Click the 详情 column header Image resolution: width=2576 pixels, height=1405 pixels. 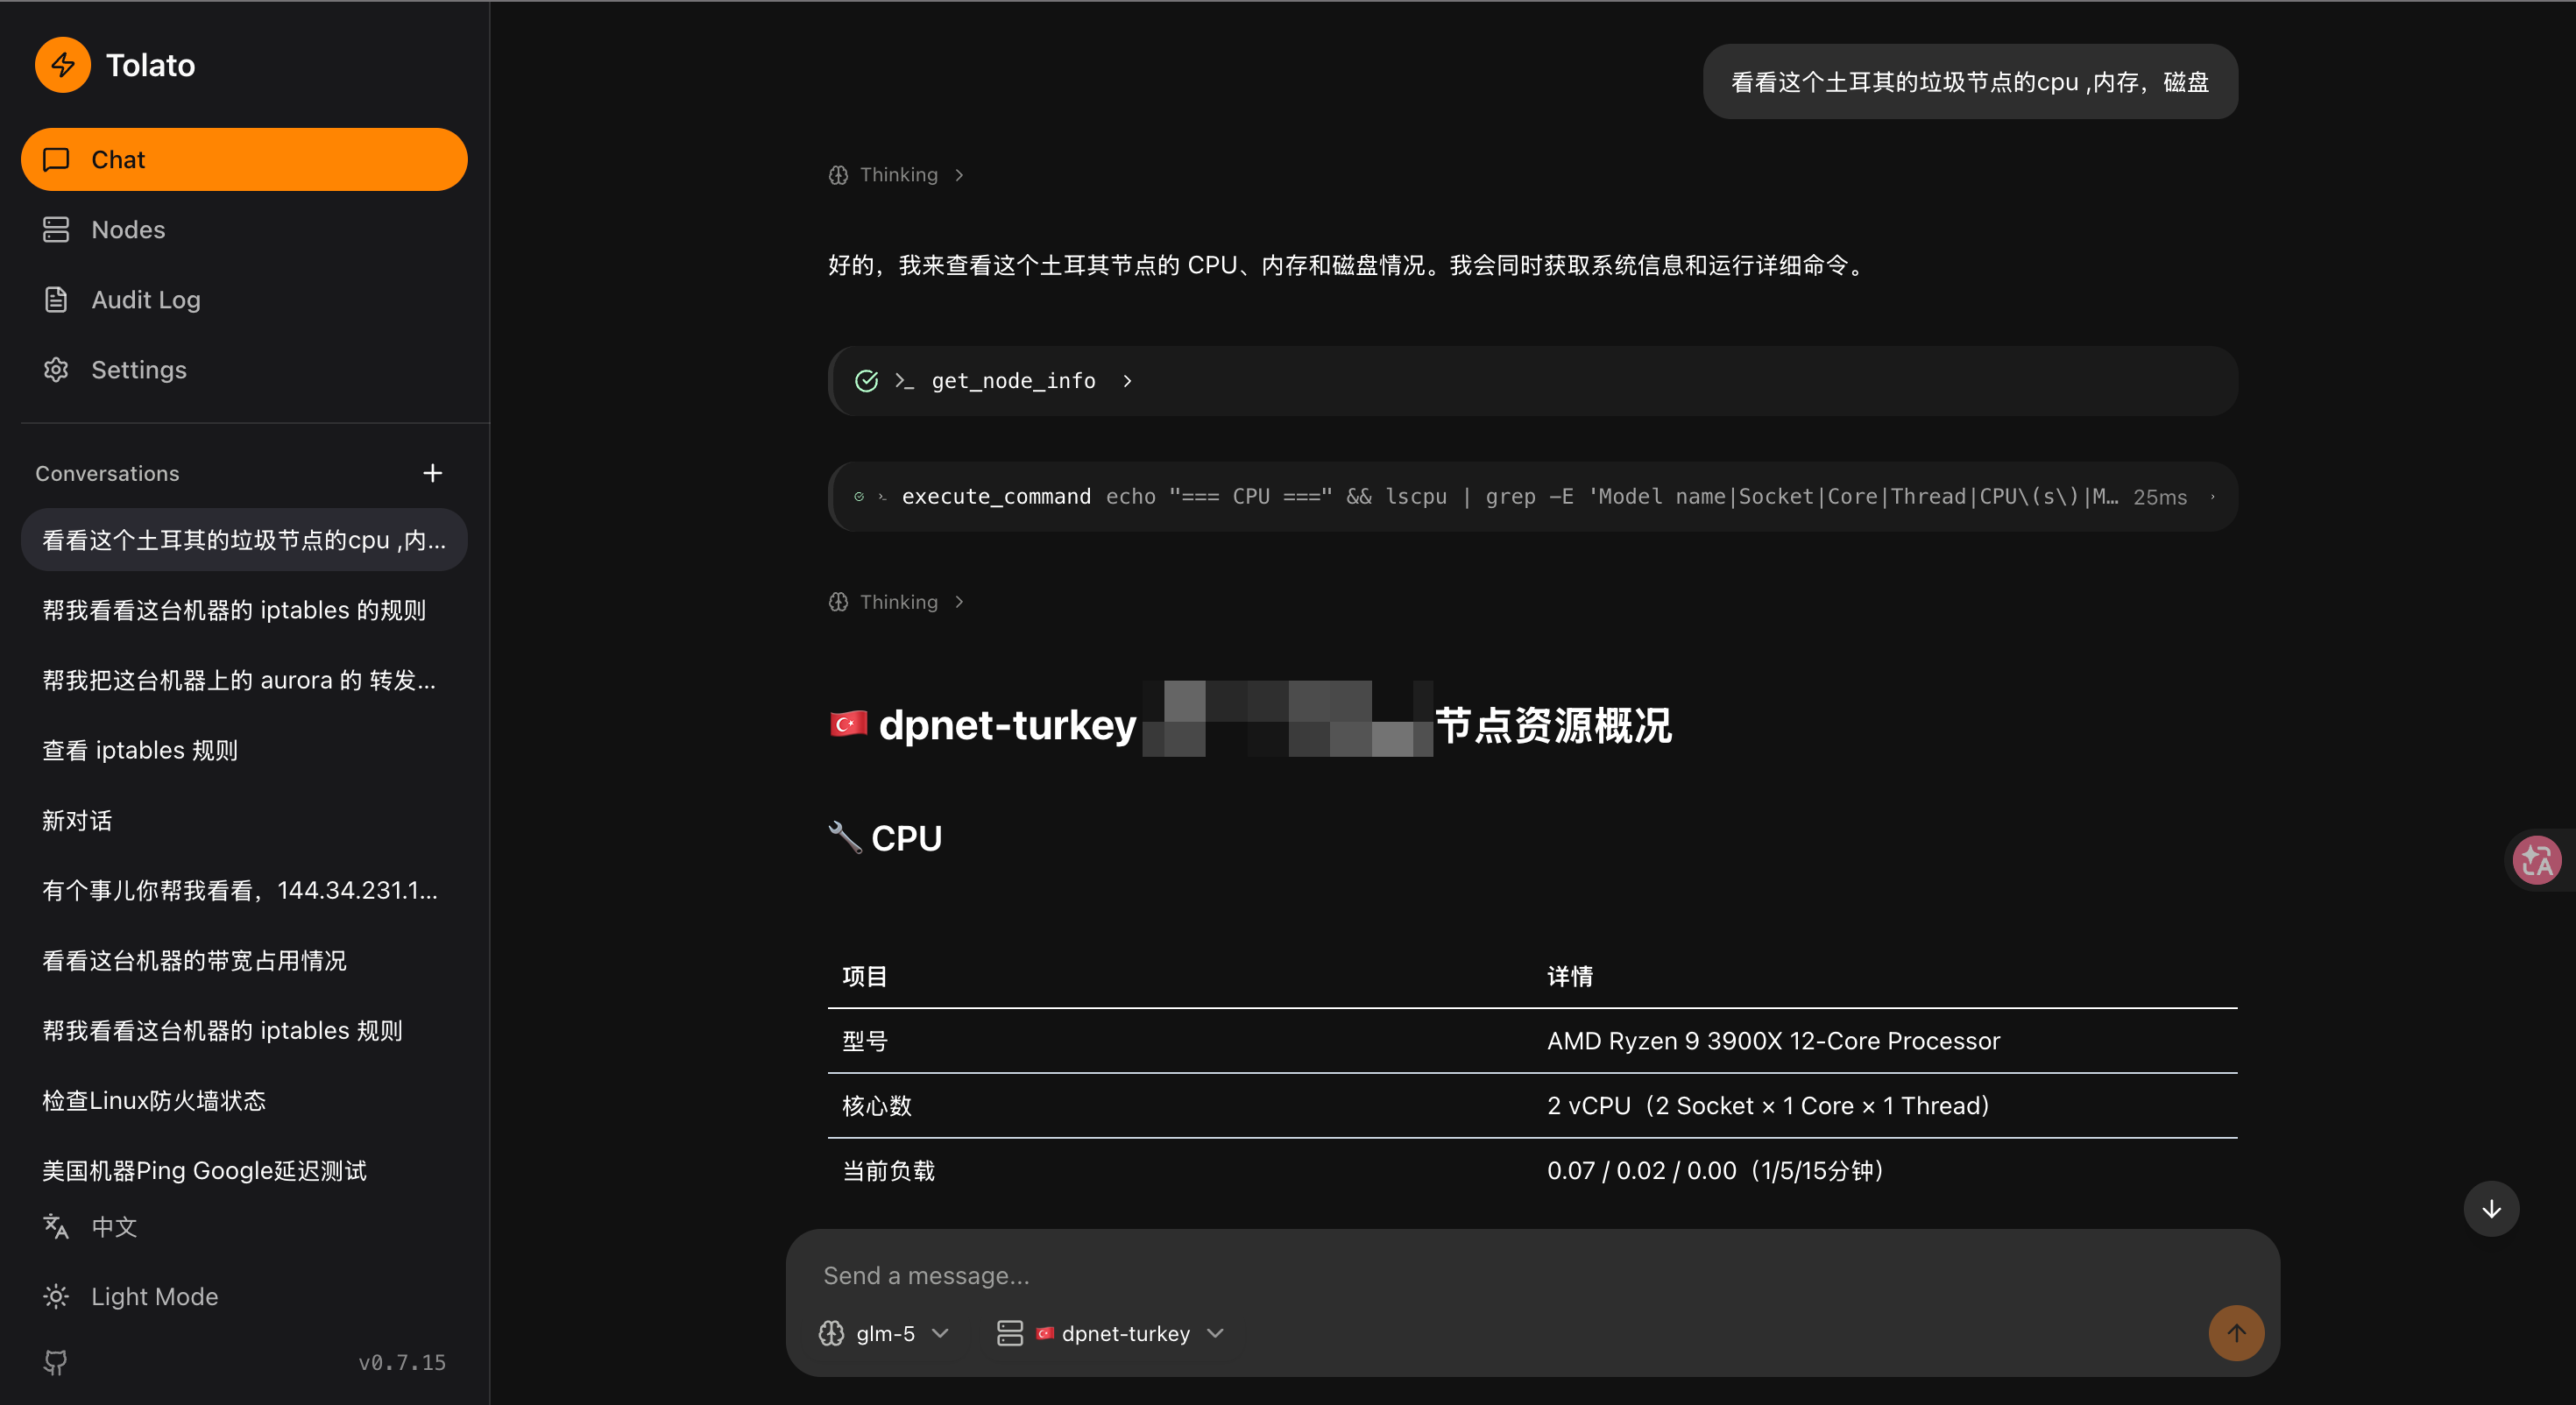click(x=1570, y=976)
